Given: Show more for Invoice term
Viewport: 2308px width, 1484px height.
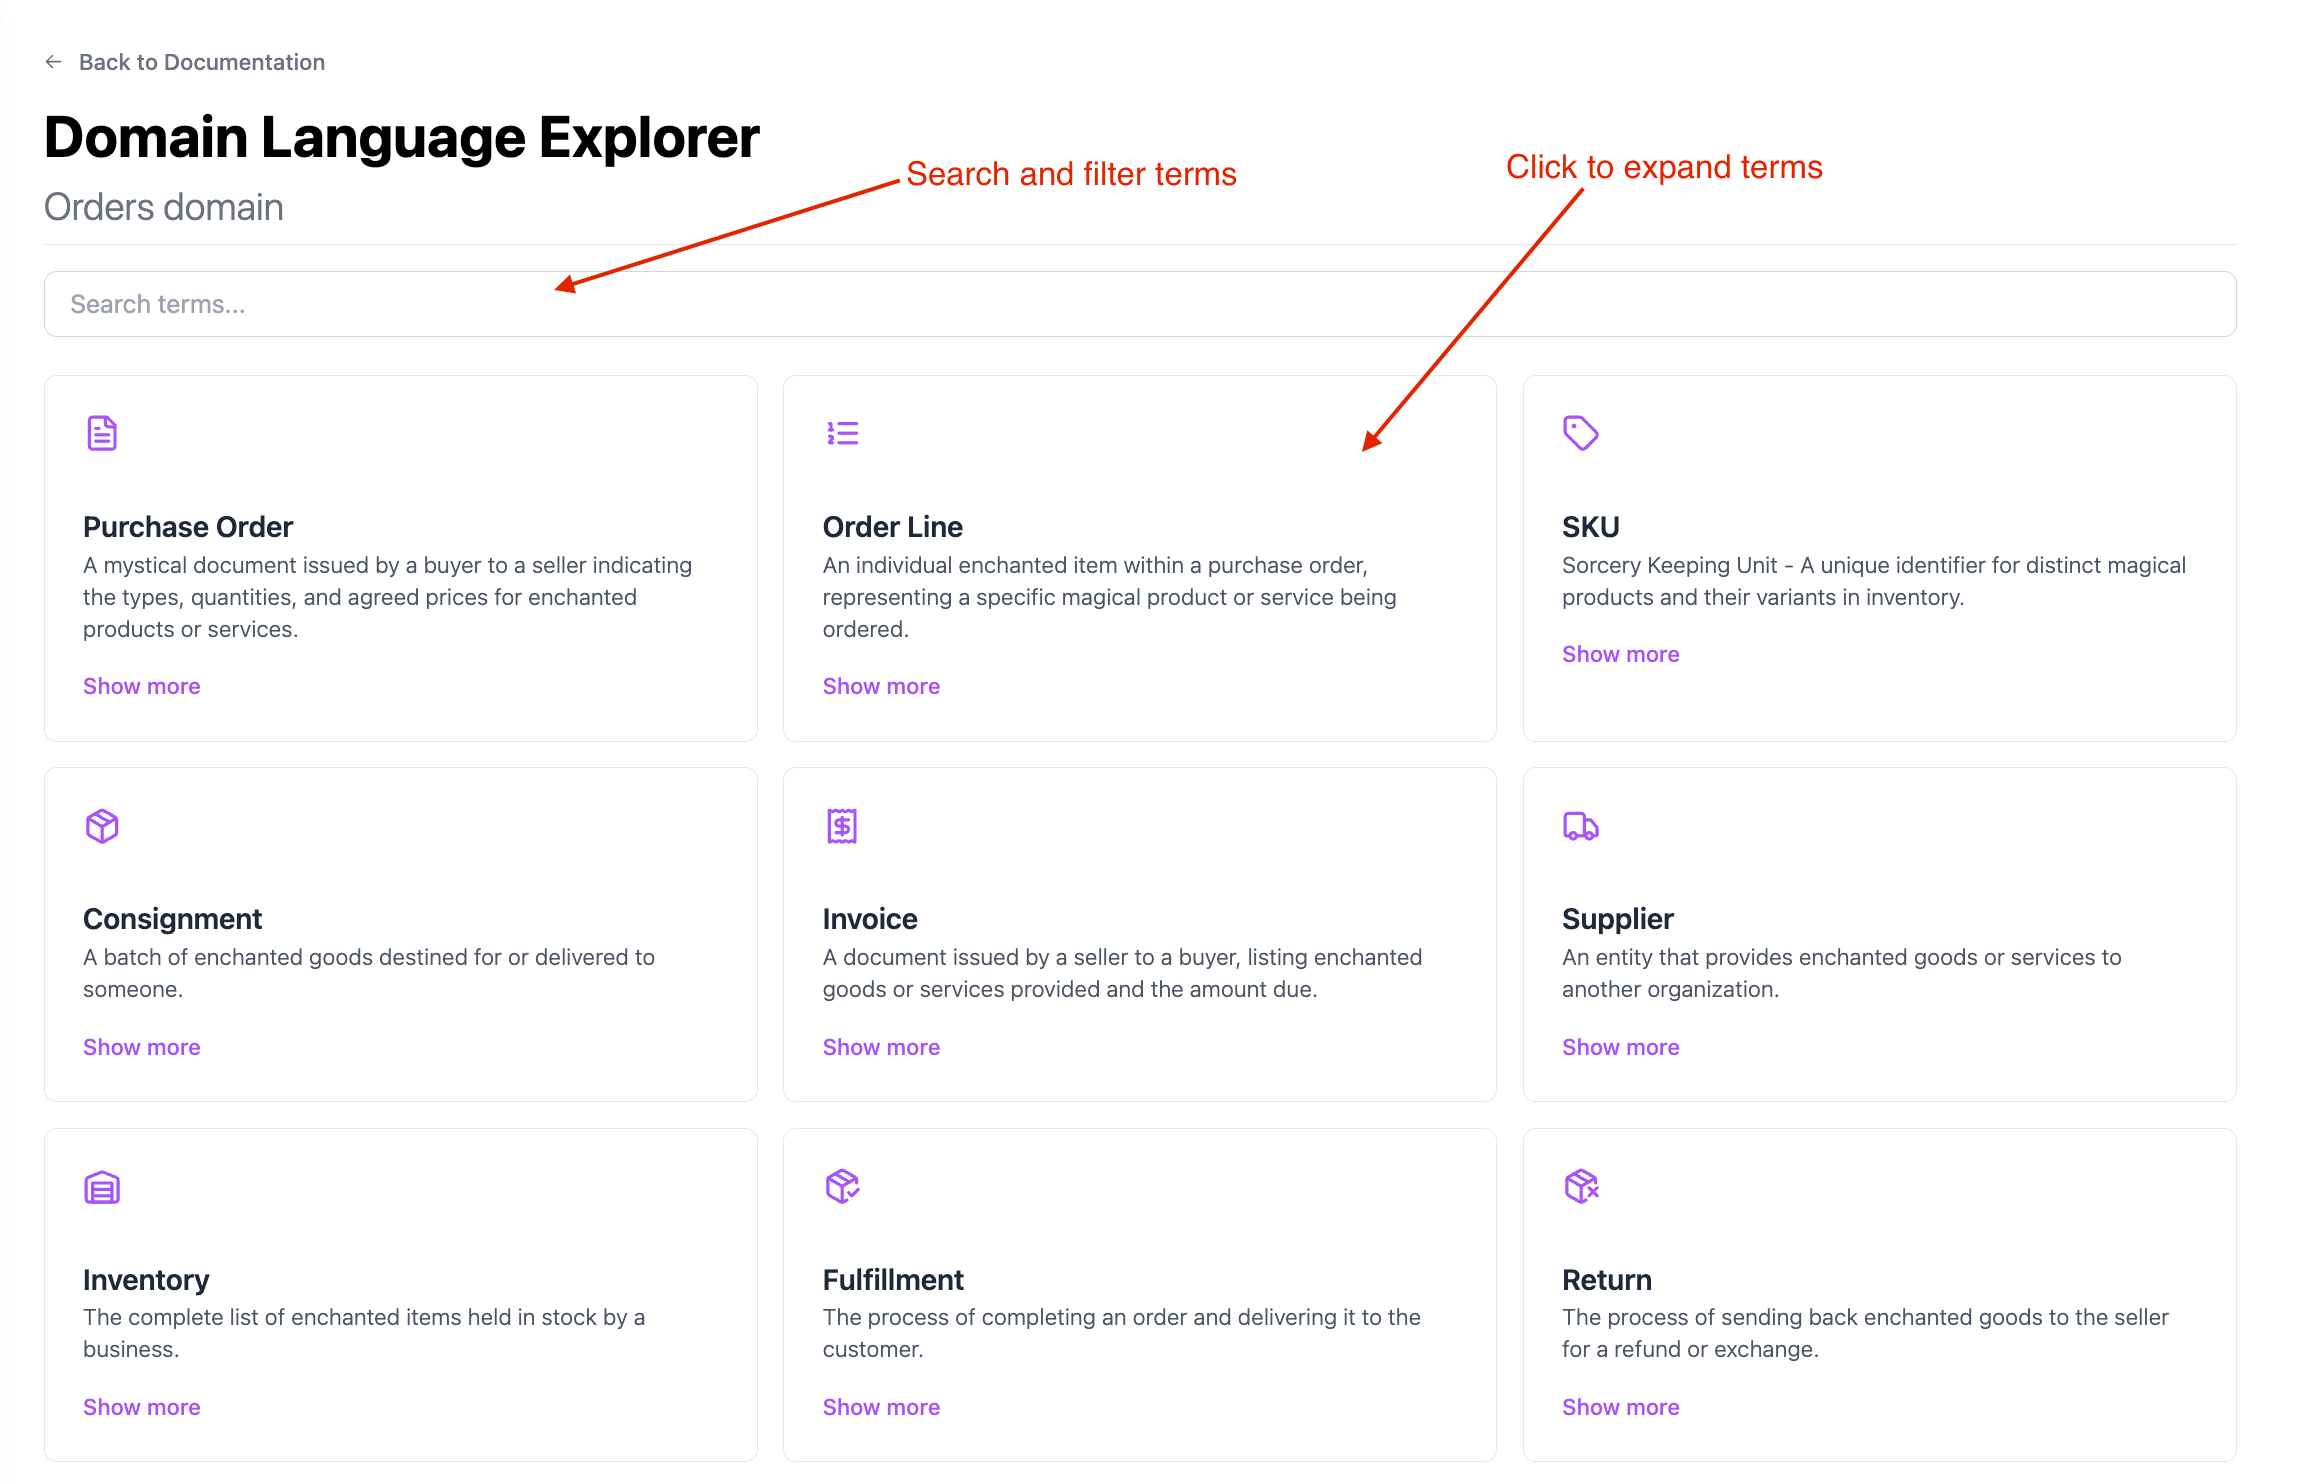Looking at the screenshot, I should 881,1047.
